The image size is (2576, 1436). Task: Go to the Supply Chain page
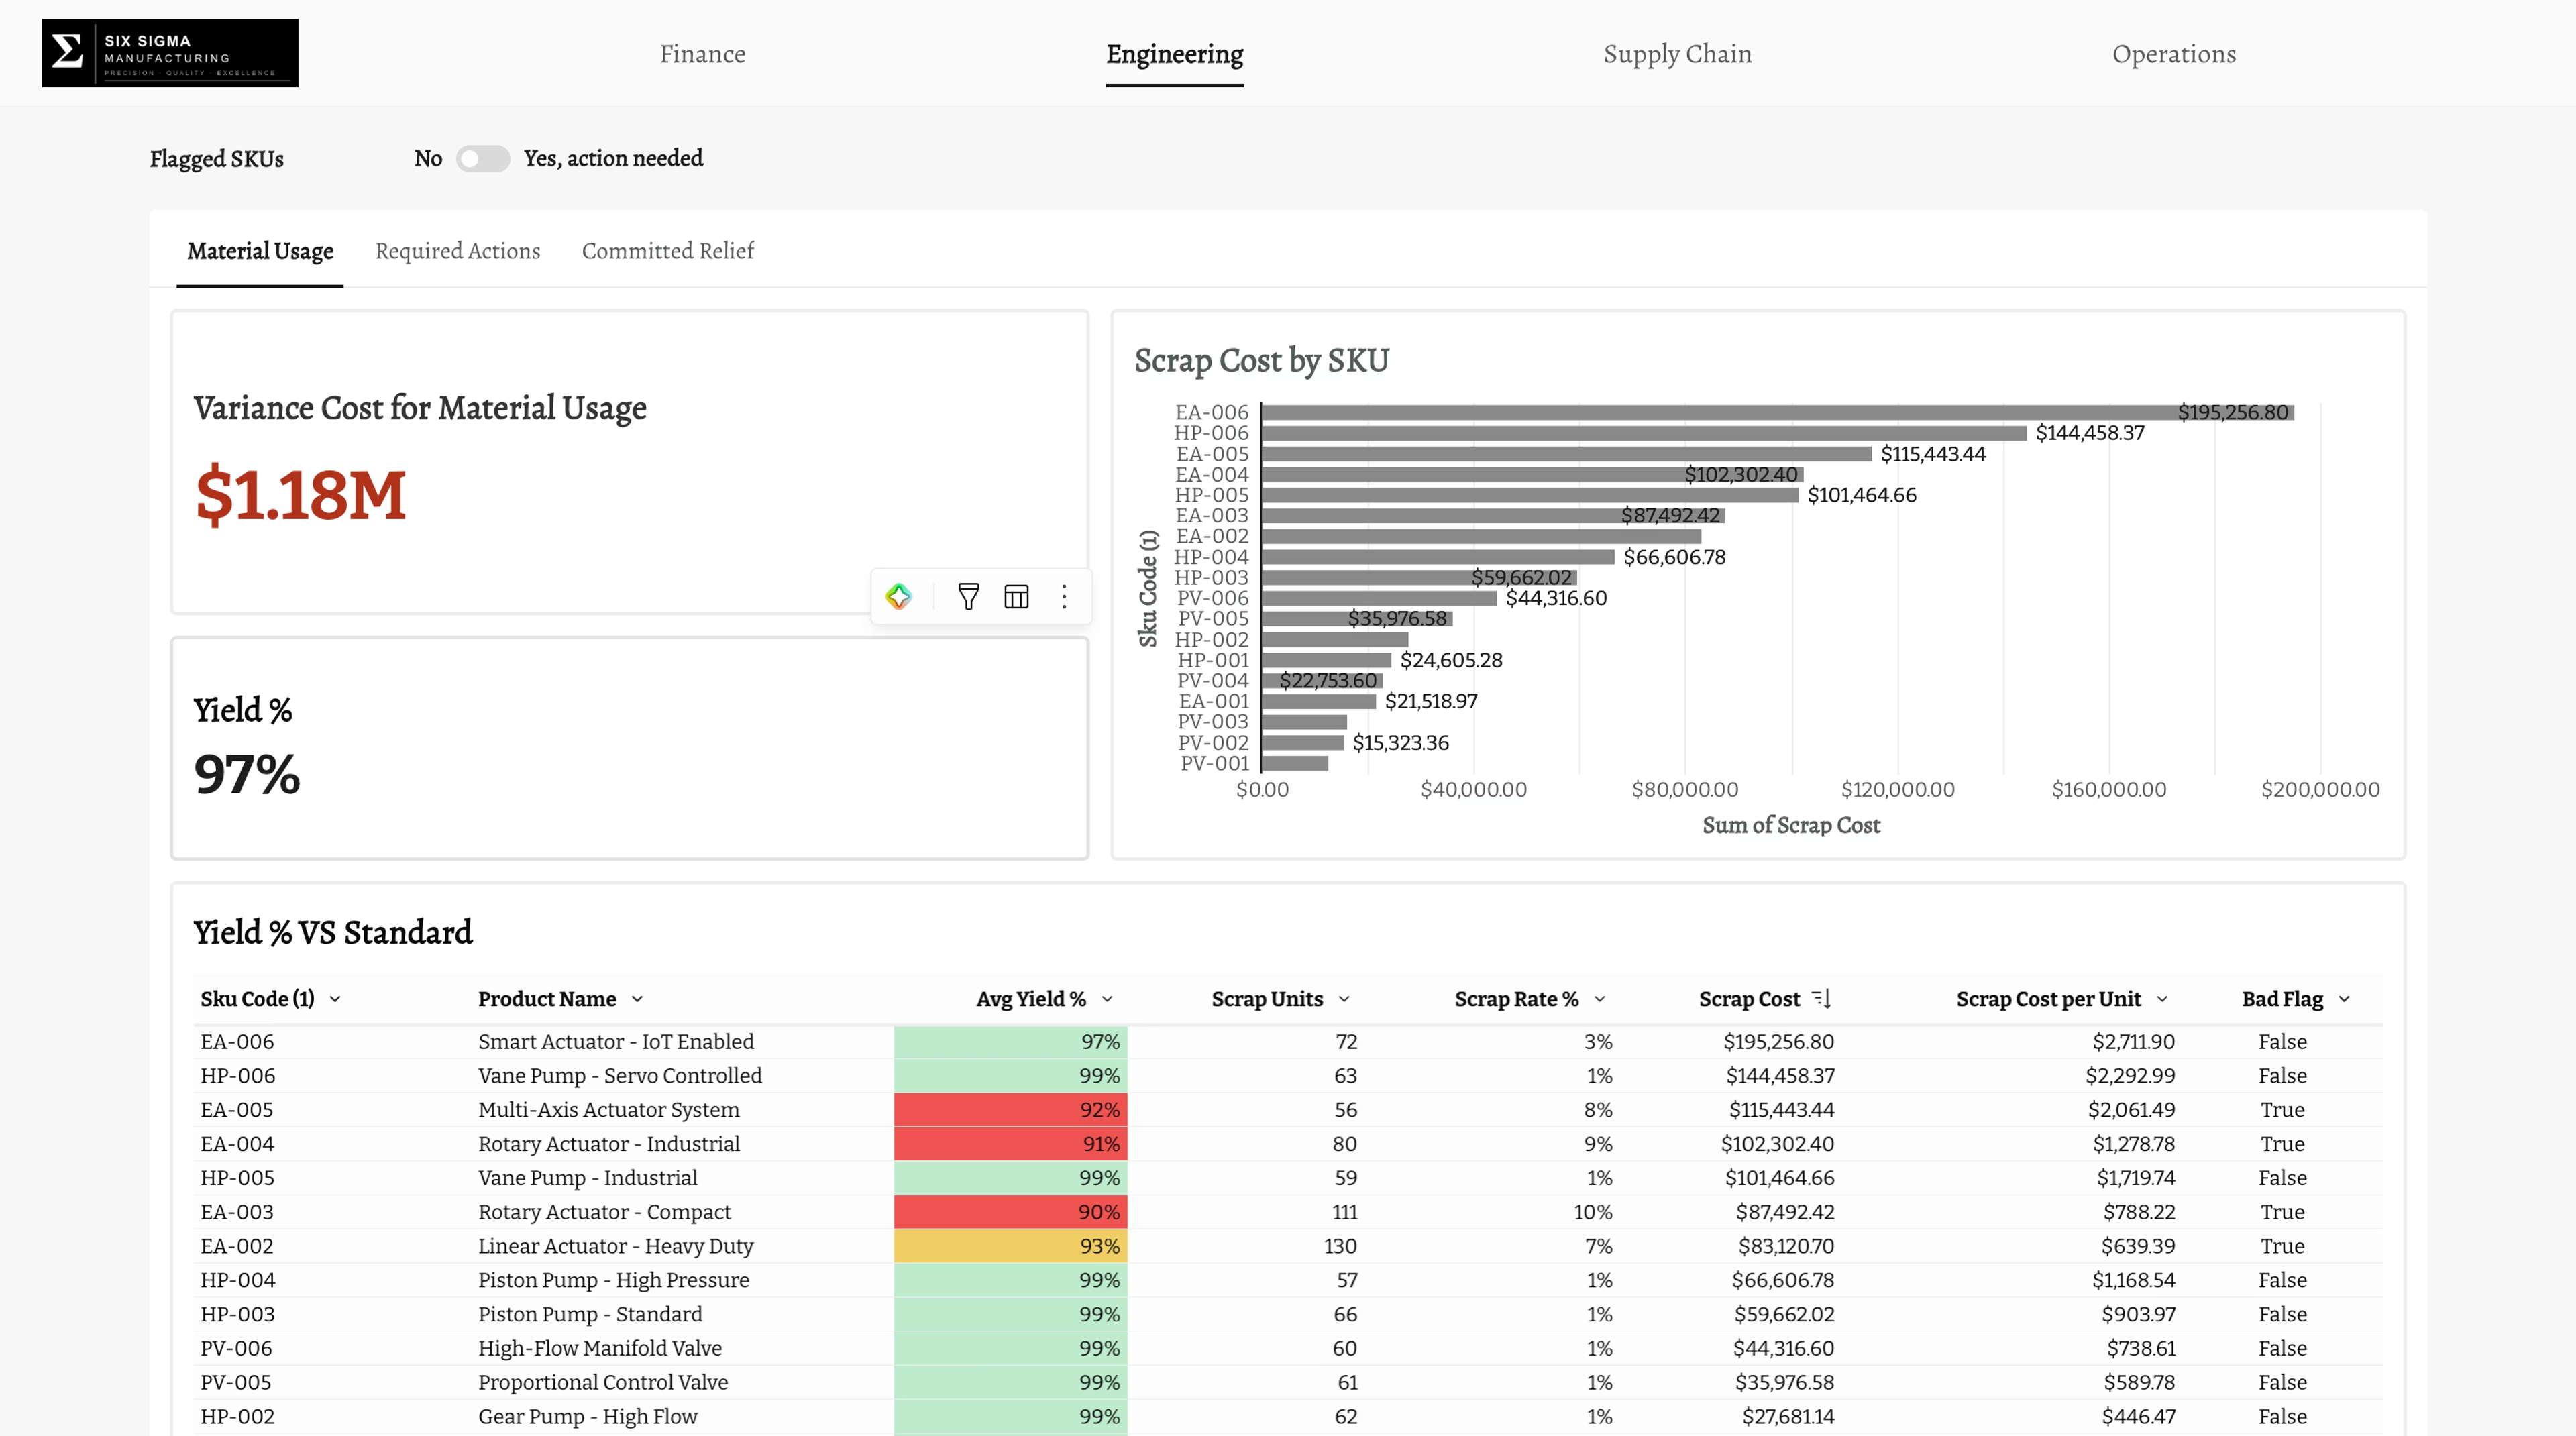(x=1677, y=54)
